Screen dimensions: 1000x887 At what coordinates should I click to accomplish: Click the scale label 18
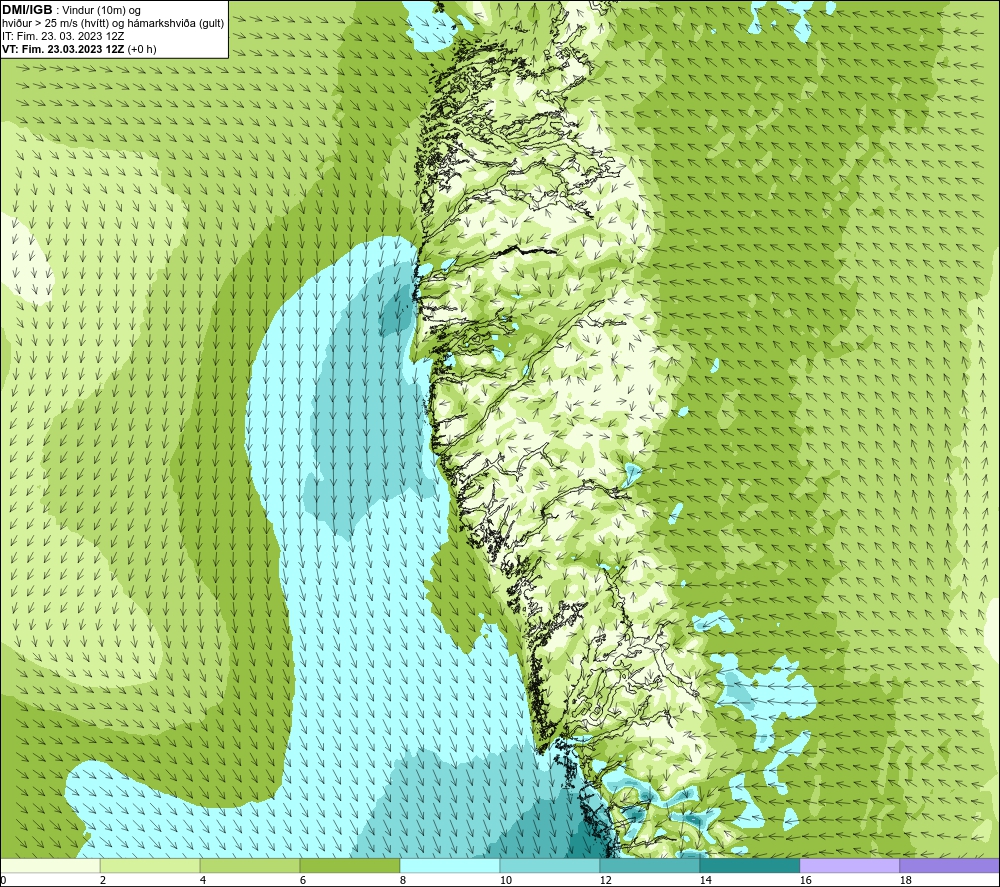pos(905,881)
